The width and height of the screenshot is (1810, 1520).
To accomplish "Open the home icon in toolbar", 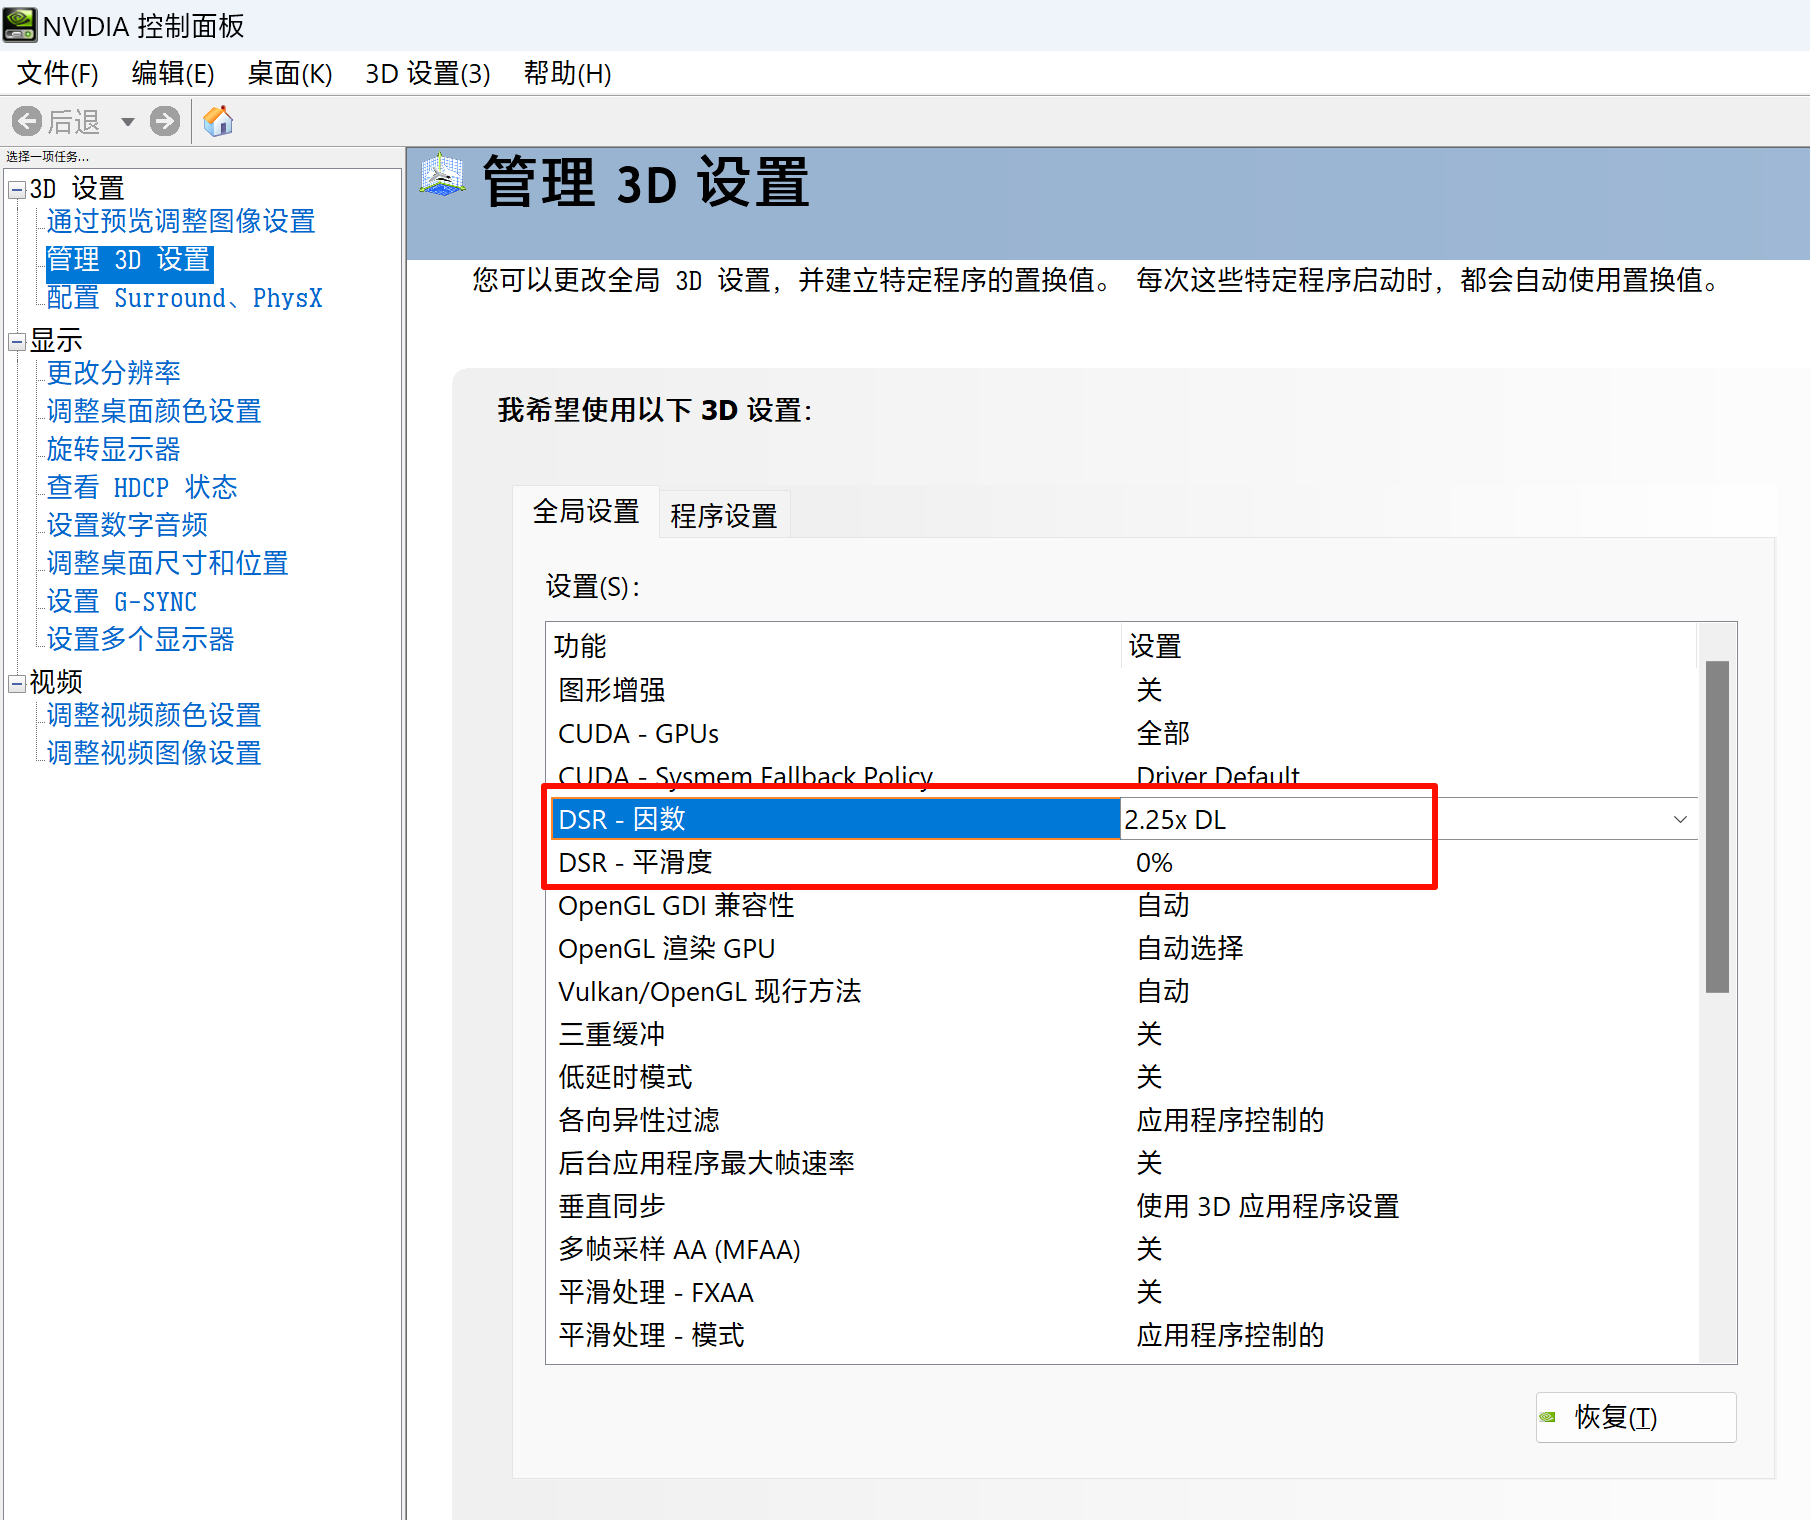I will 218,122.
